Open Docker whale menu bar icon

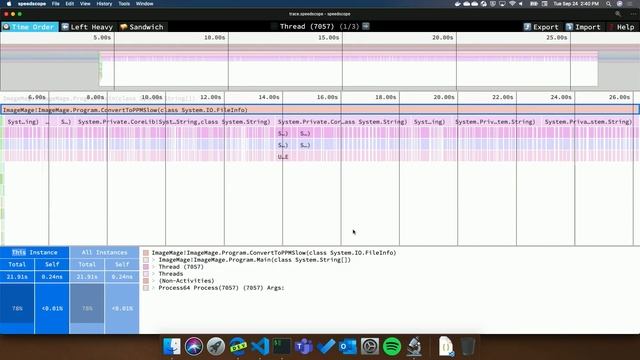[x=458, y=4]
